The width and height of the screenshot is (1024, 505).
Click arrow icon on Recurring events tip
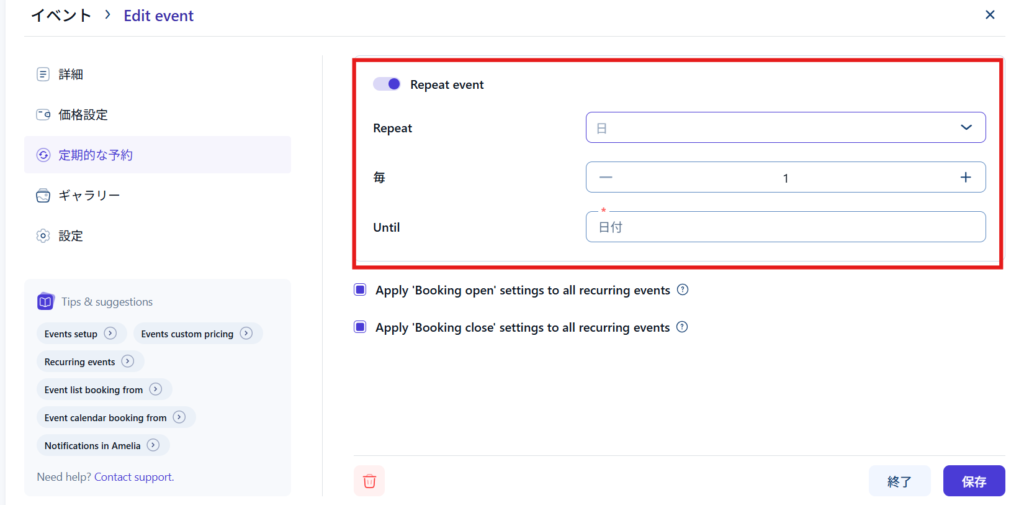(x=128, y=361)
